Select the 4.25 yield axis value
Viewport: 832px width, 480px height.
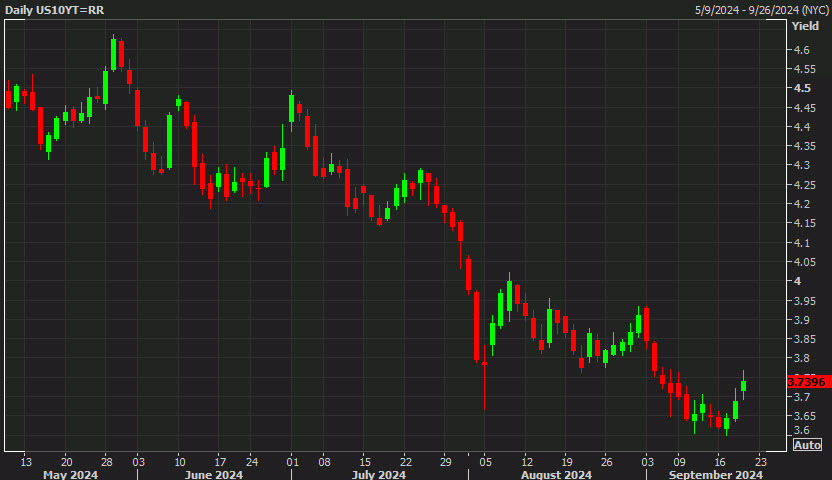coord(804,185)
